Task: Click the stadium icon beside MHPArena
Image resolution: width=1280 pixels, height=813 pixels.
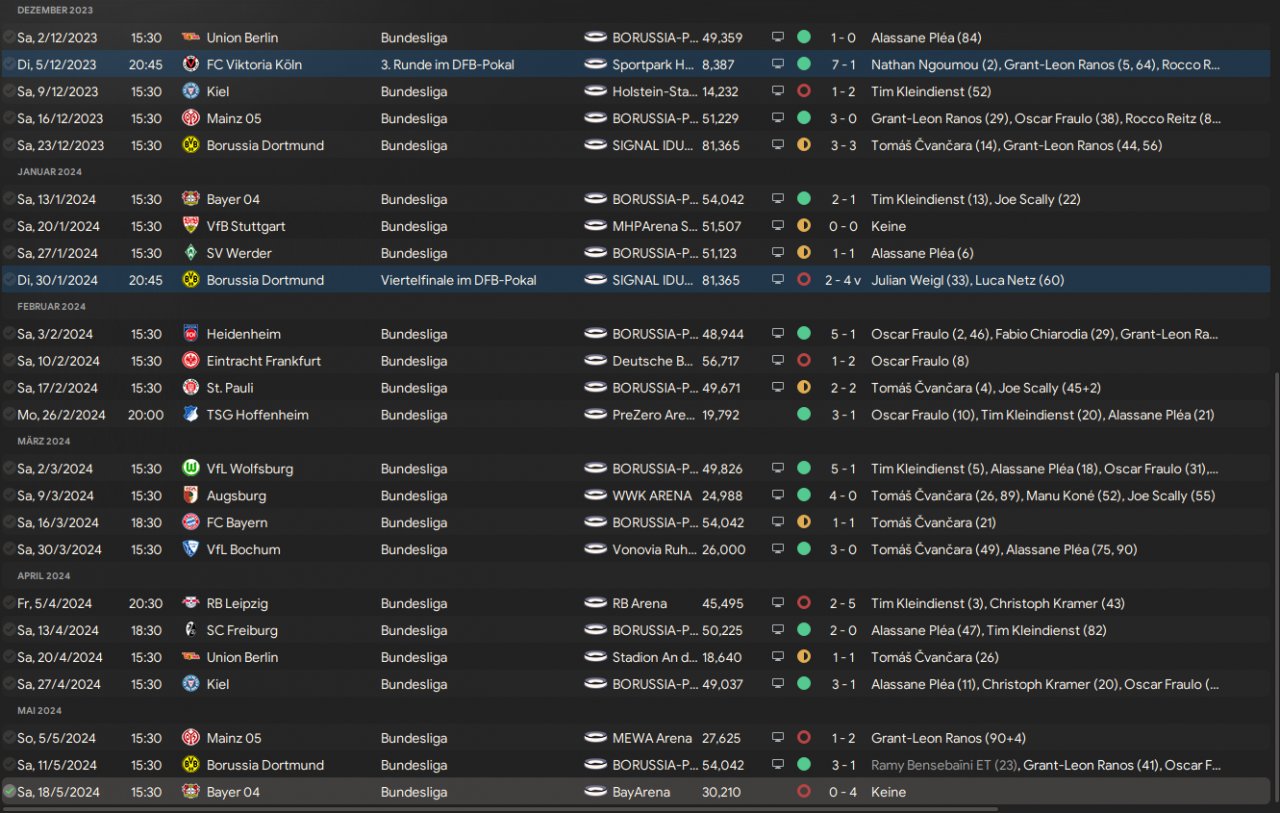Action: coord(595,227)
